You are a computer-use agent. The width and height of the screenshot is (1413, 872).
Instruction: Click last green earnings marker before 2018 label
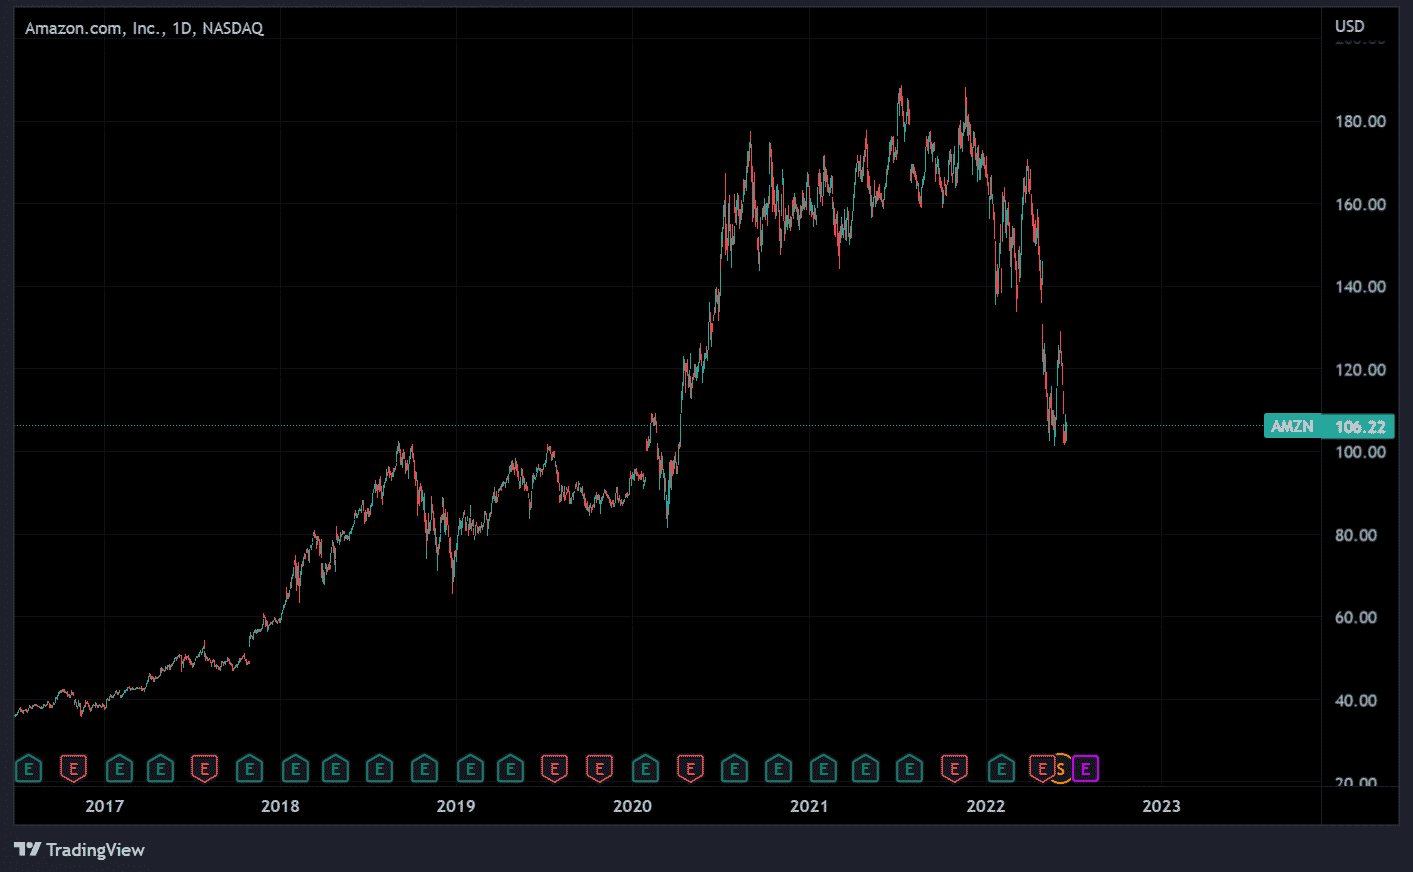(249, 769)
